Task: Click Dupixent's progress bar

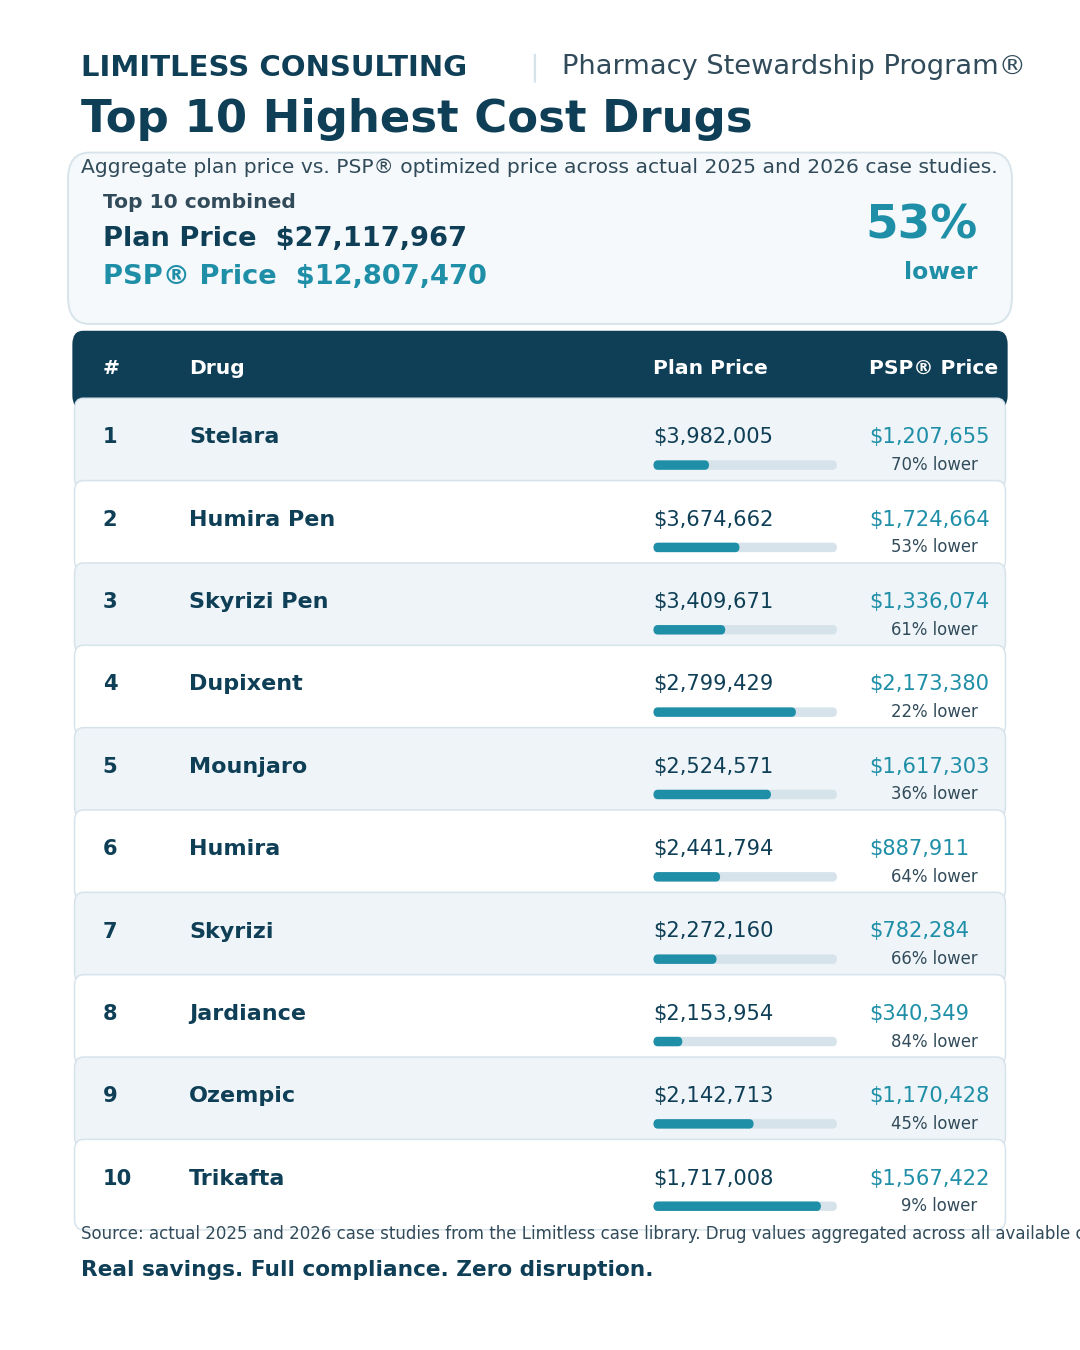Action: [x=745, y=712]
